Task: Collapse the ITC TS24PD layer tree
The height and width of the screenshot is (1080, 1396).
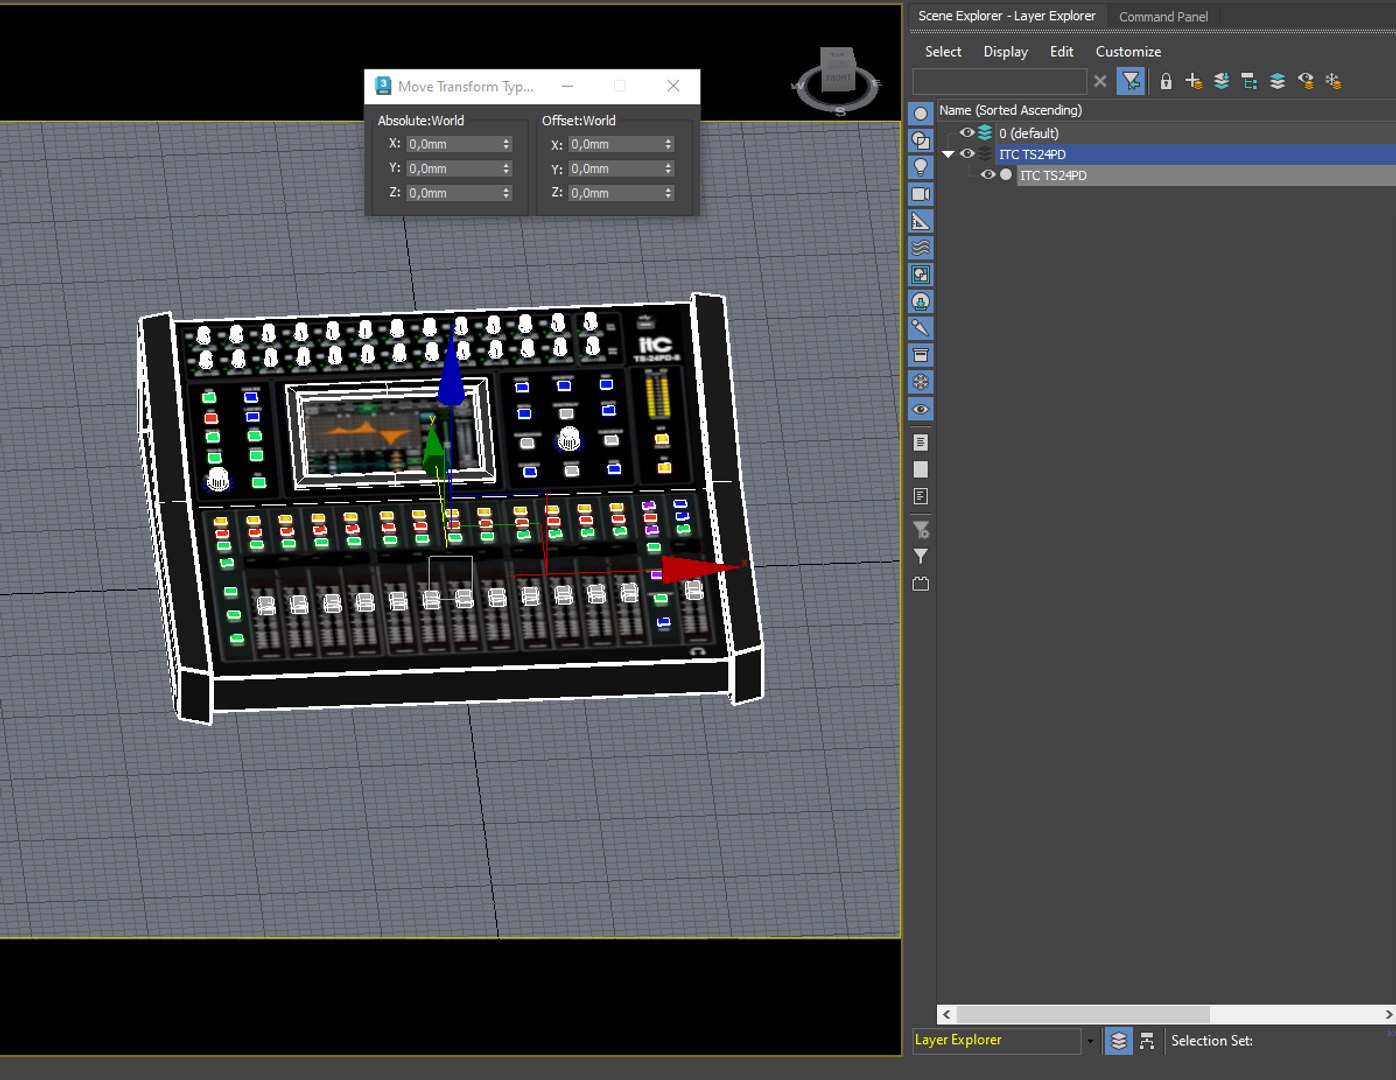Action: pos(948,154)
